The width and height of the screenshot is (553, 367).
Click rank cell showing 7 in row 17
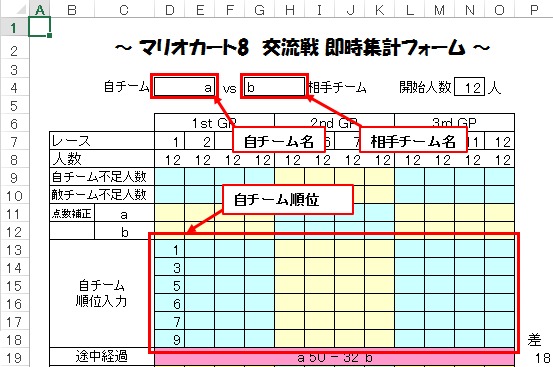[x=169, y=321]
